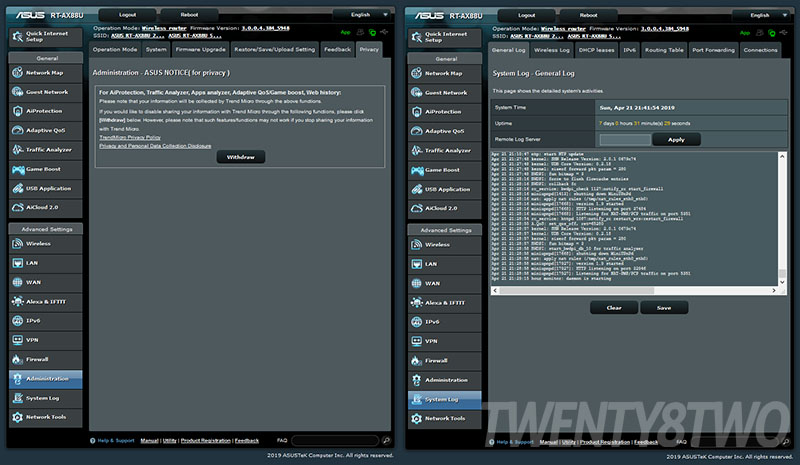Open Guest Network icon in left window
Screen dimensions: 800x465
click(17, 92)
